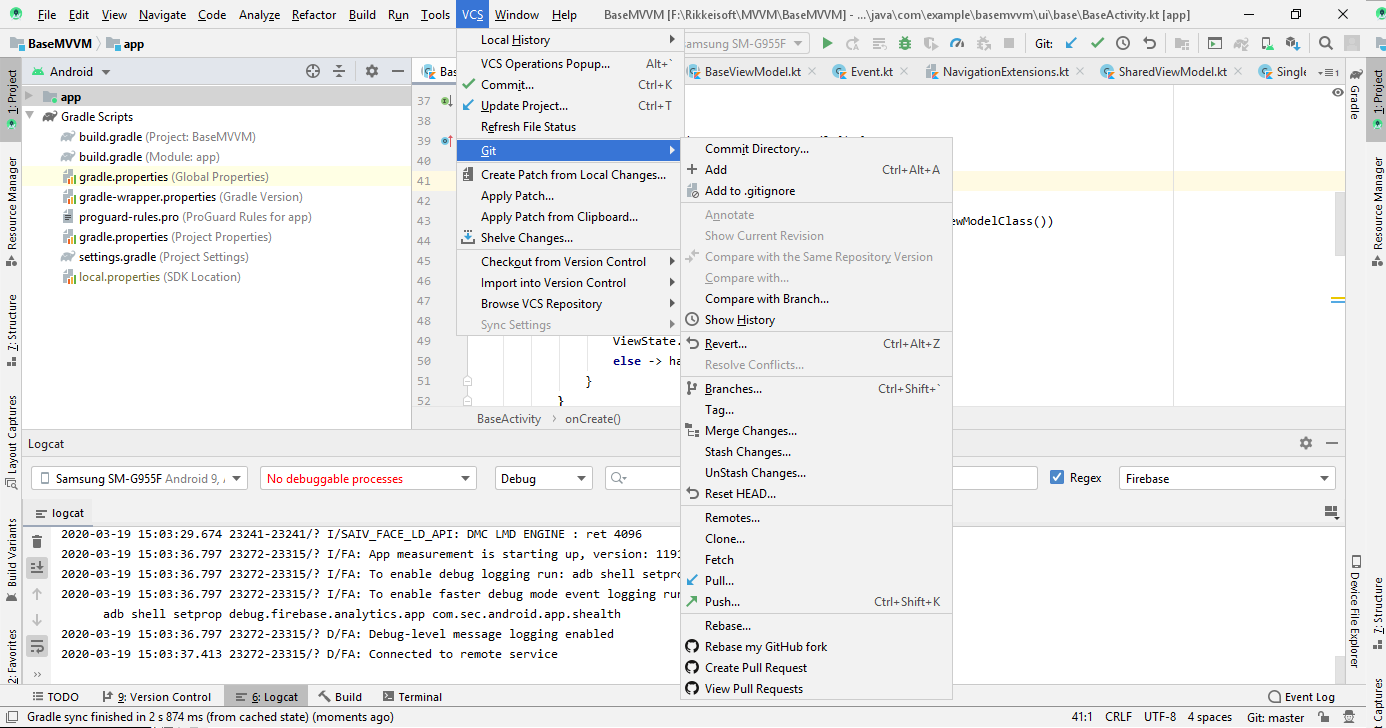Commit changes via the toolbar checkmark icon

(1095, 44)
